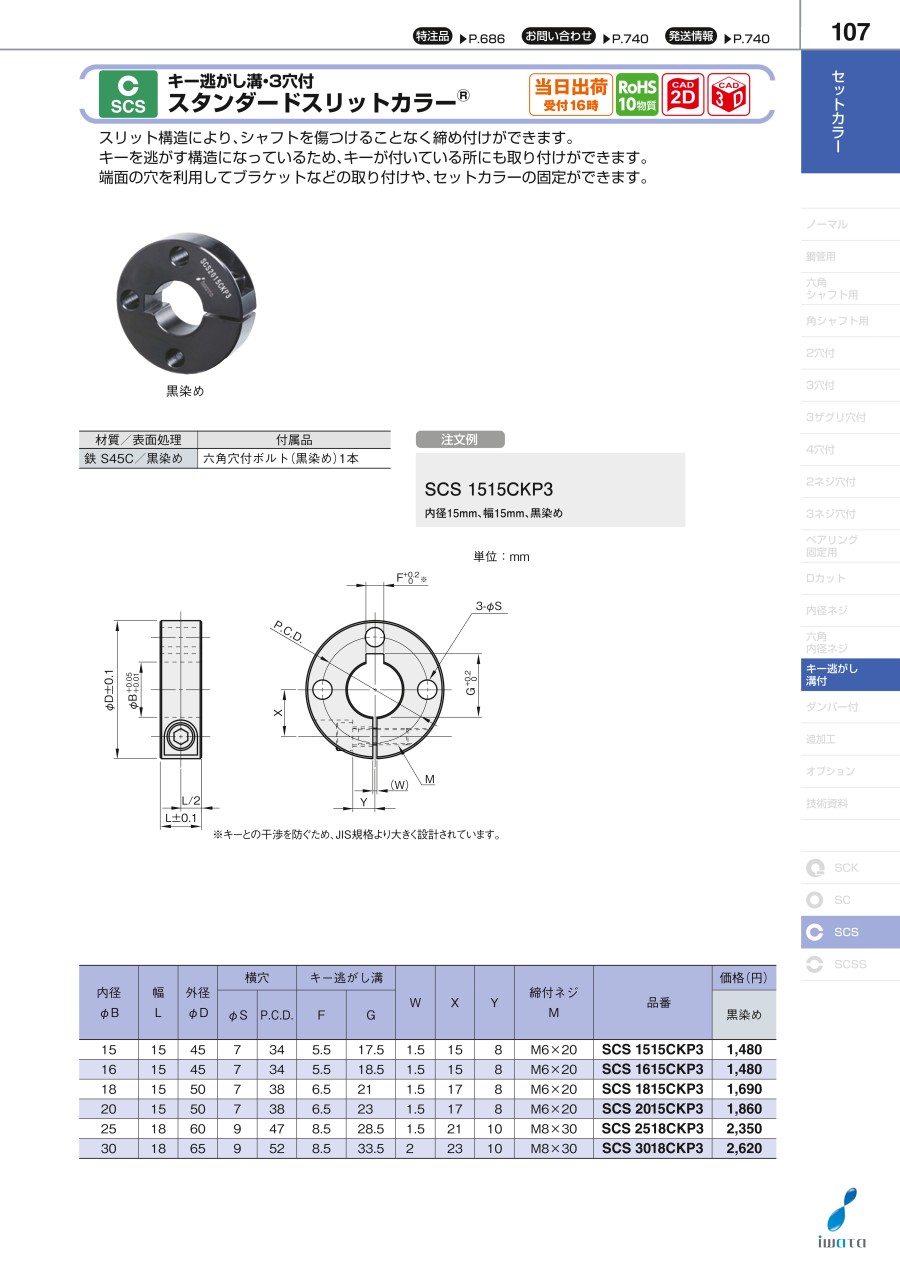This screenshot has width=900, height=1272.
Task: Click the CAD 2D download icon
Action: click(x=683, y=95)
